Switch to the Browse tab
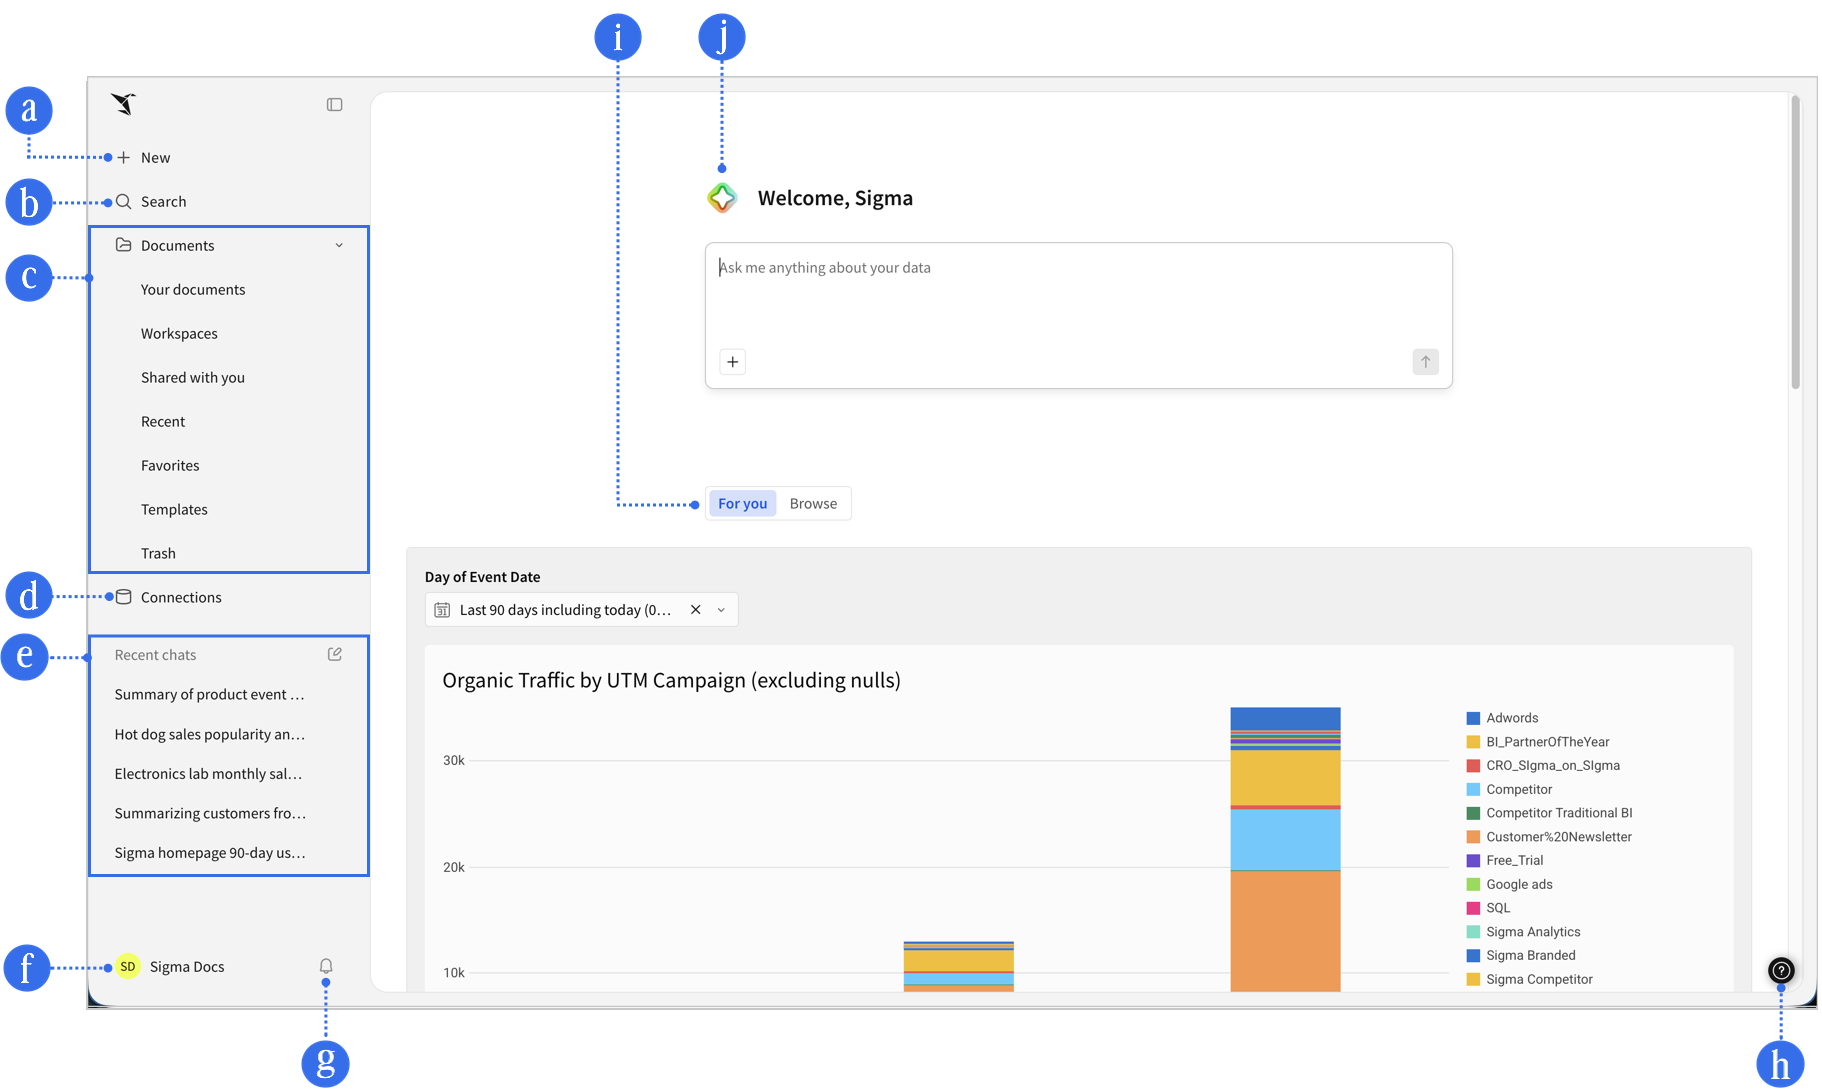Viewport: 1822px width, 1091px height. pyautogui.click(x=814, y=504)
